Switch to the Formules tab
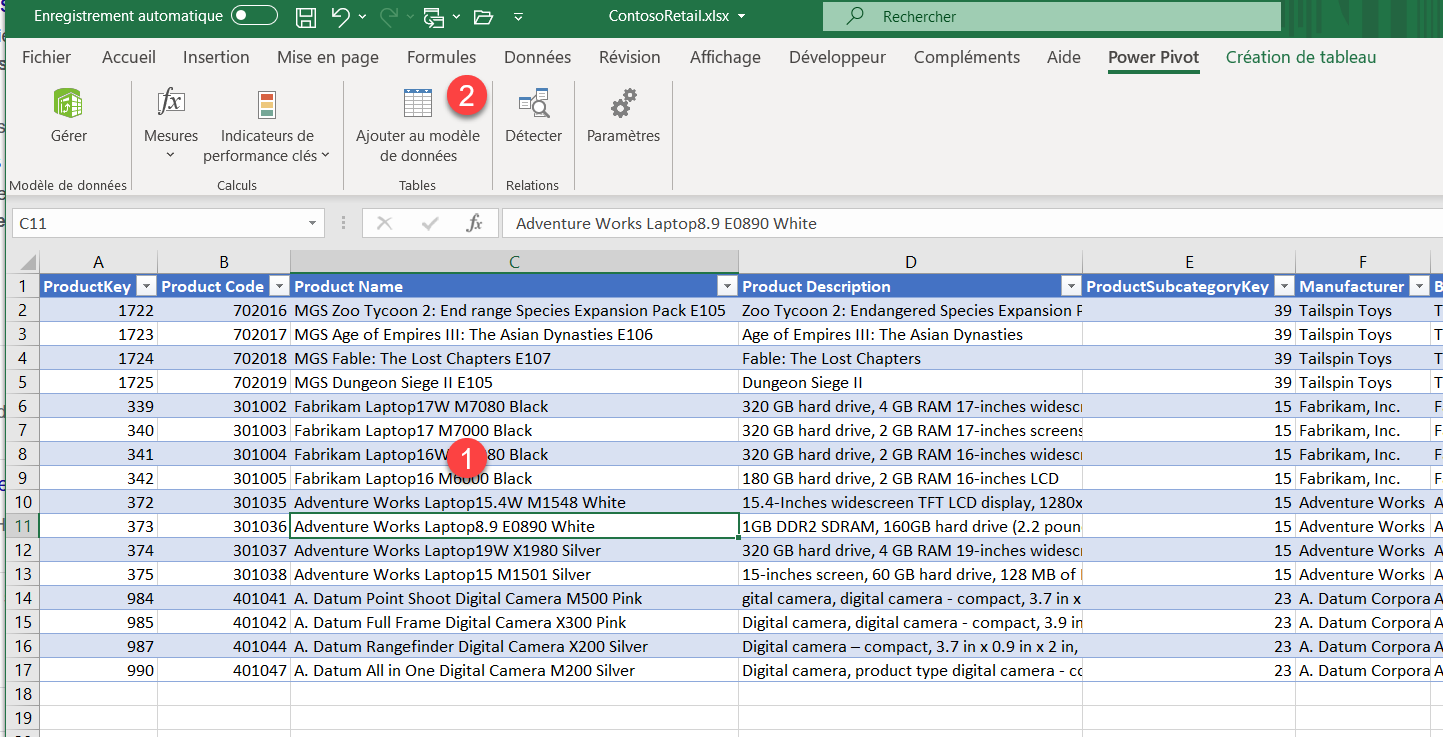This screenshot has height=737, width=1443. point(442,57)
